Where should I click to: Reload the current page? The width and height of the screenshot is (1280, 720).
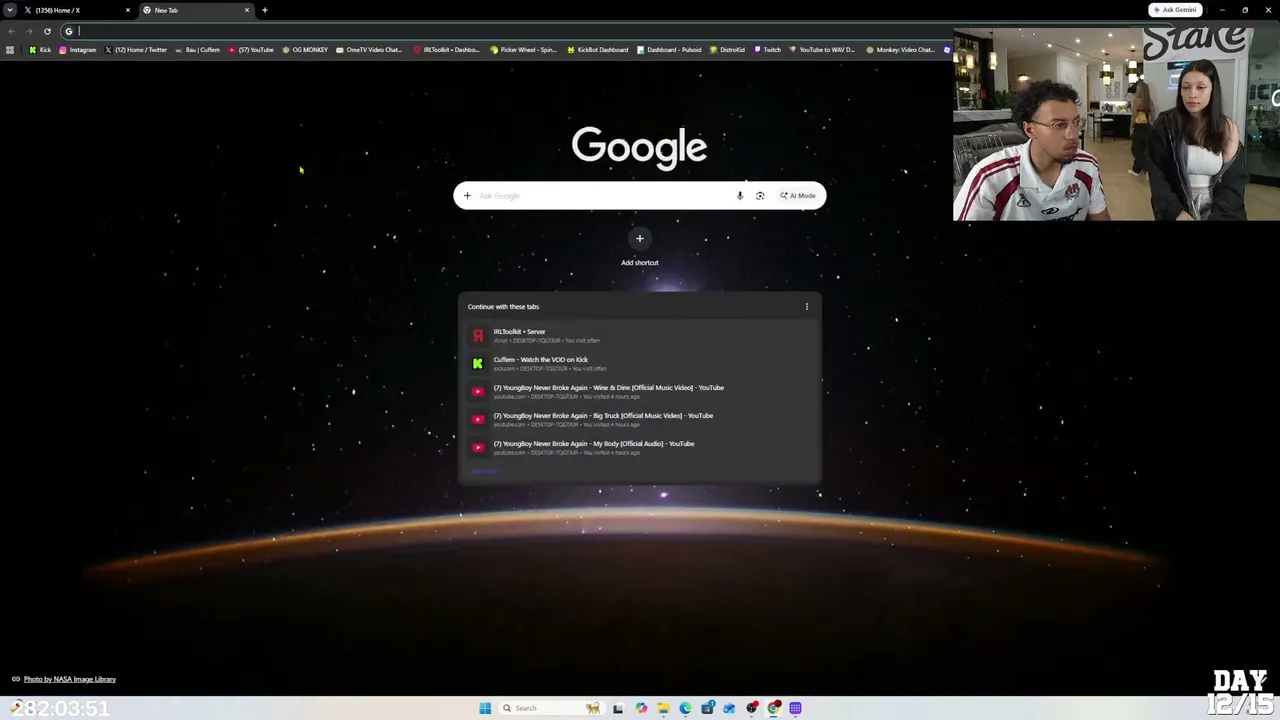(47, 31)
